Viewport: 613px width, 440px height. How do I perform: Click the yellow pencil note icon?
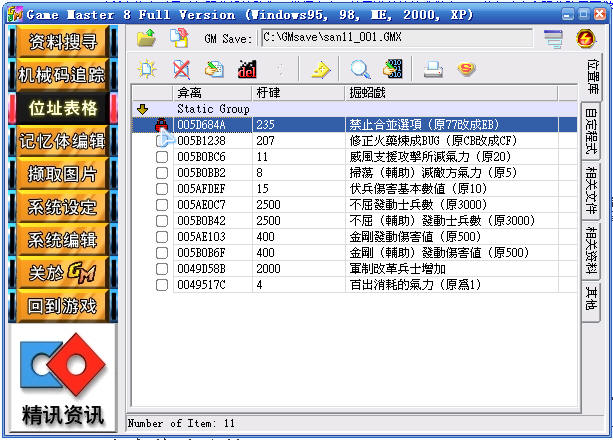[x=320, y=69]
